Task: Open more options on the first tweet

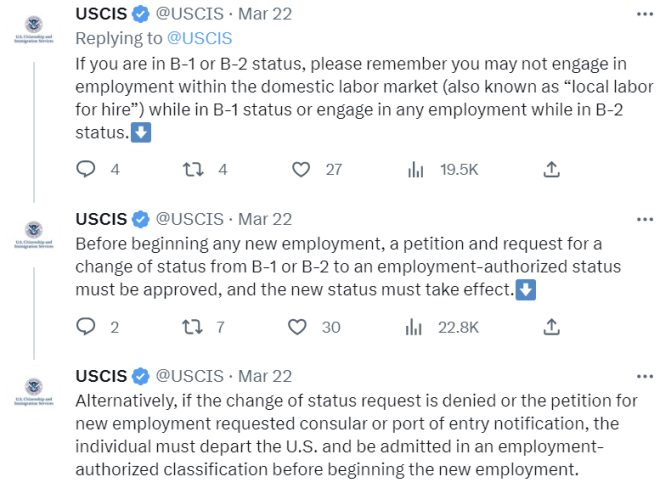Action: [x=645, y=14]
